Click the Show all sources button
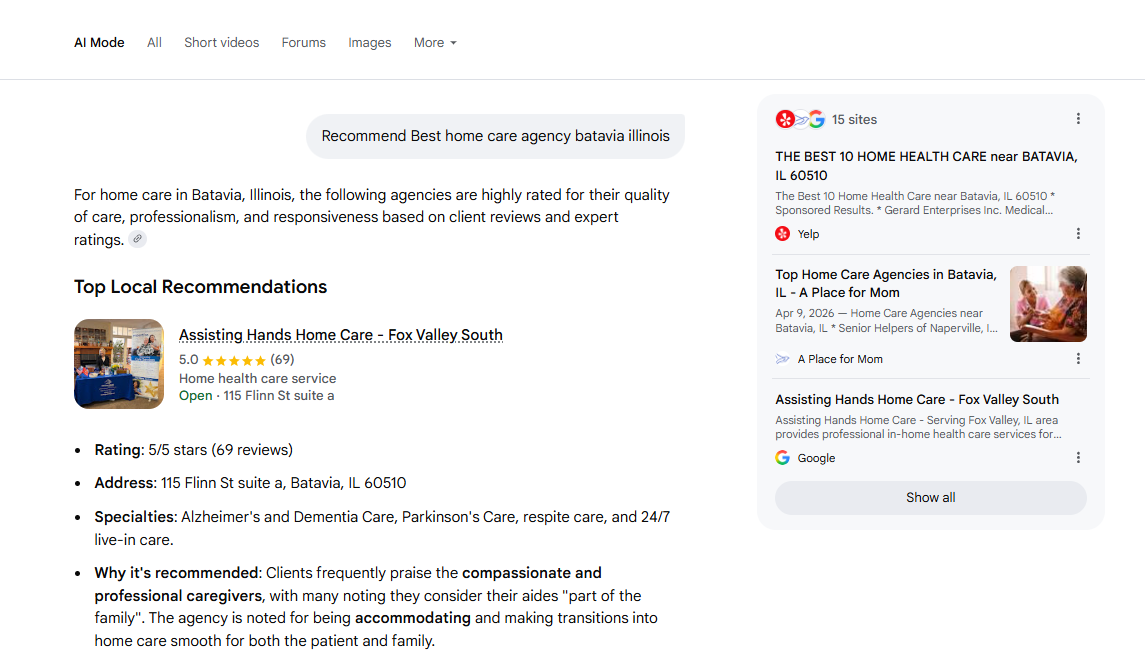This screenshot has height=667, width=1145. [930, 498]
